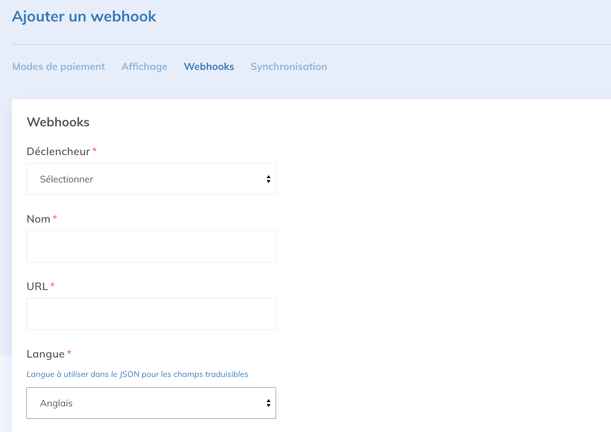Click the up-down arrows on Langue select
Image resolution: width=611 pixels, height=432 pixels.
(x=268, y=403)
